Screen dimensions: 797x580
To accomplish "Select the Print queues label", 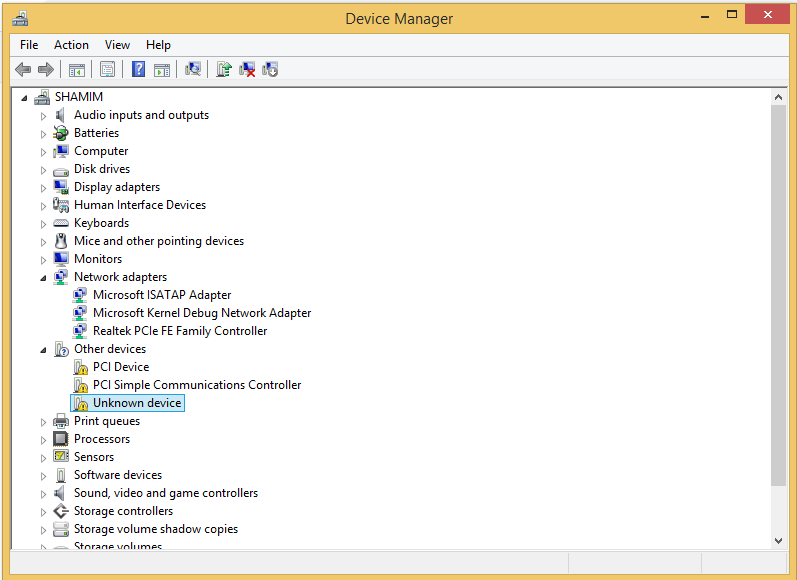I will (107, 421).
